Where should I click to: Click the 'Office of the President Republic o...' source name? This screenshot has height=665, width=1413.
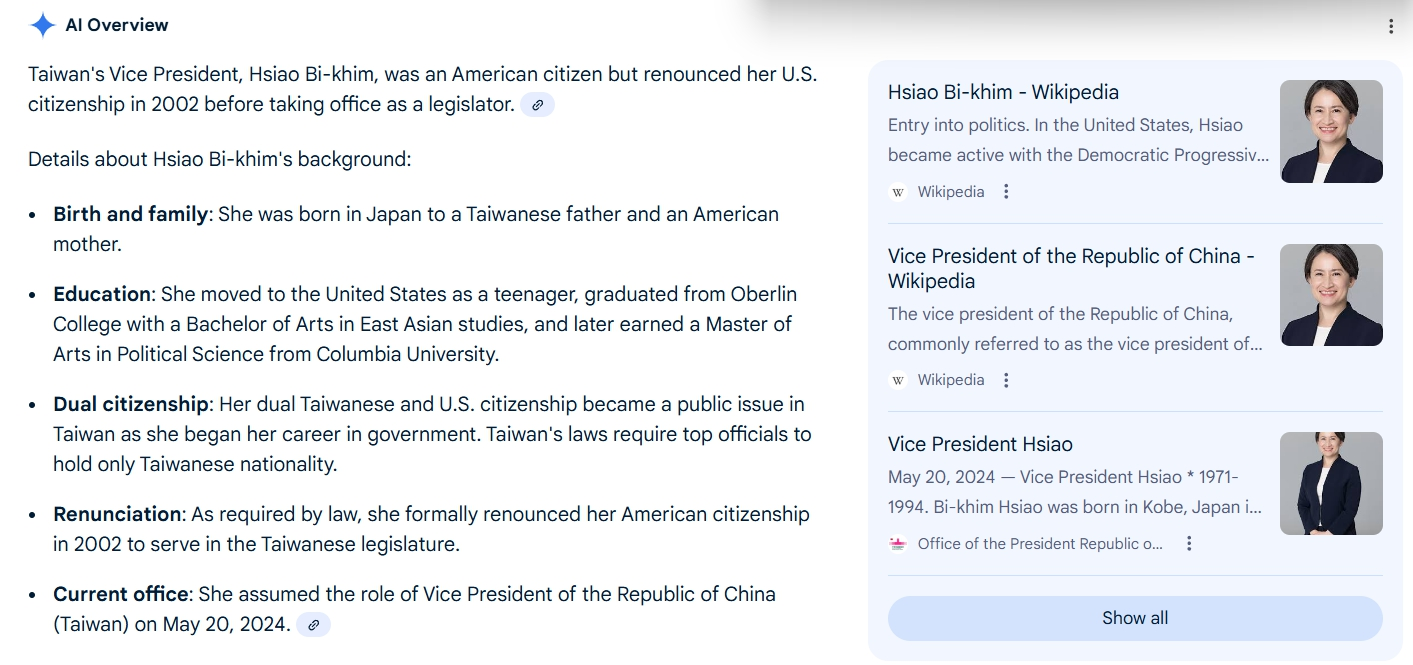(1040, 544)
